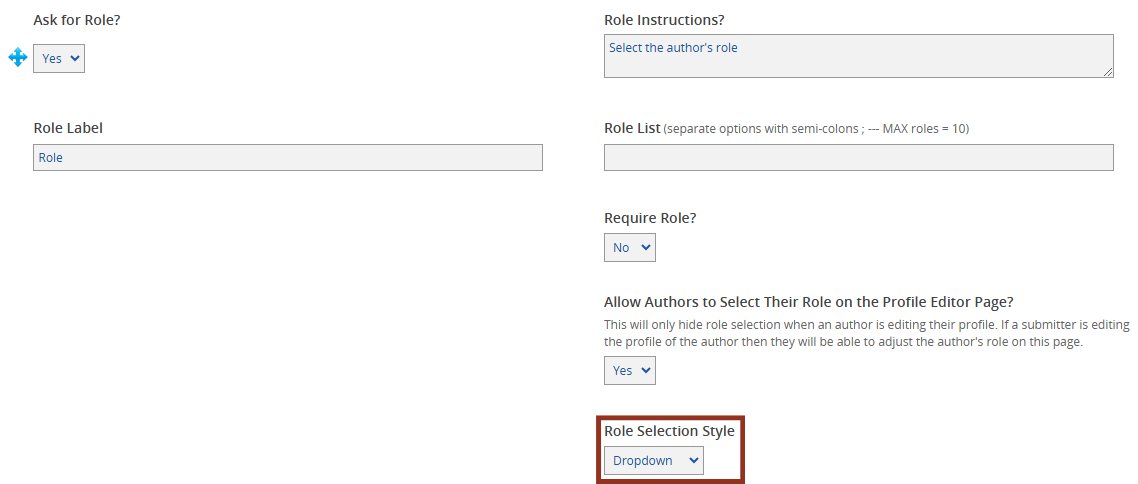Click the "Role Label" heading text
Screen dimensions: 1138x484
click(68, 128)
